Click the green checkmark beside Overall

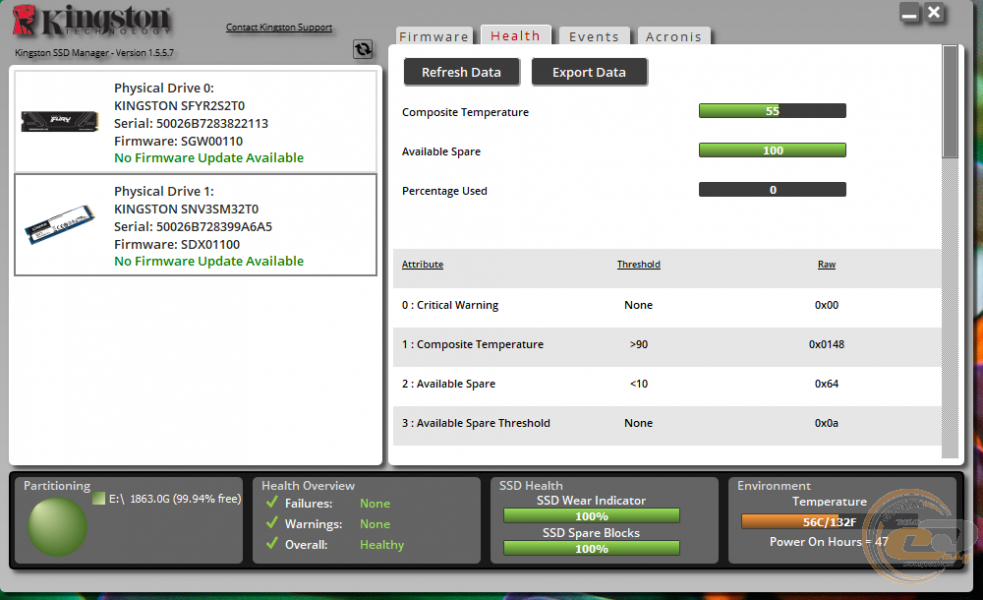pos(272,545)
